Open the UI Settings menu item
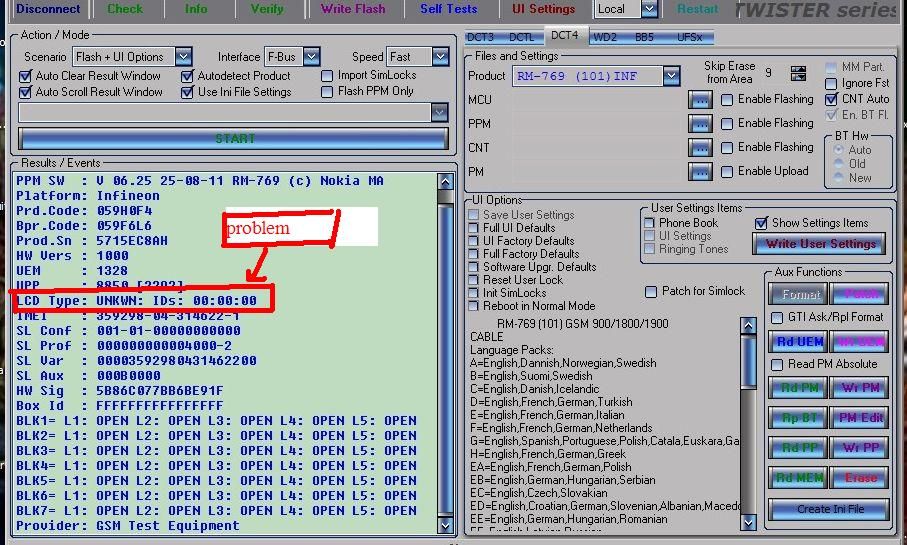Viewport: 907px width, 545px height. 543,9
